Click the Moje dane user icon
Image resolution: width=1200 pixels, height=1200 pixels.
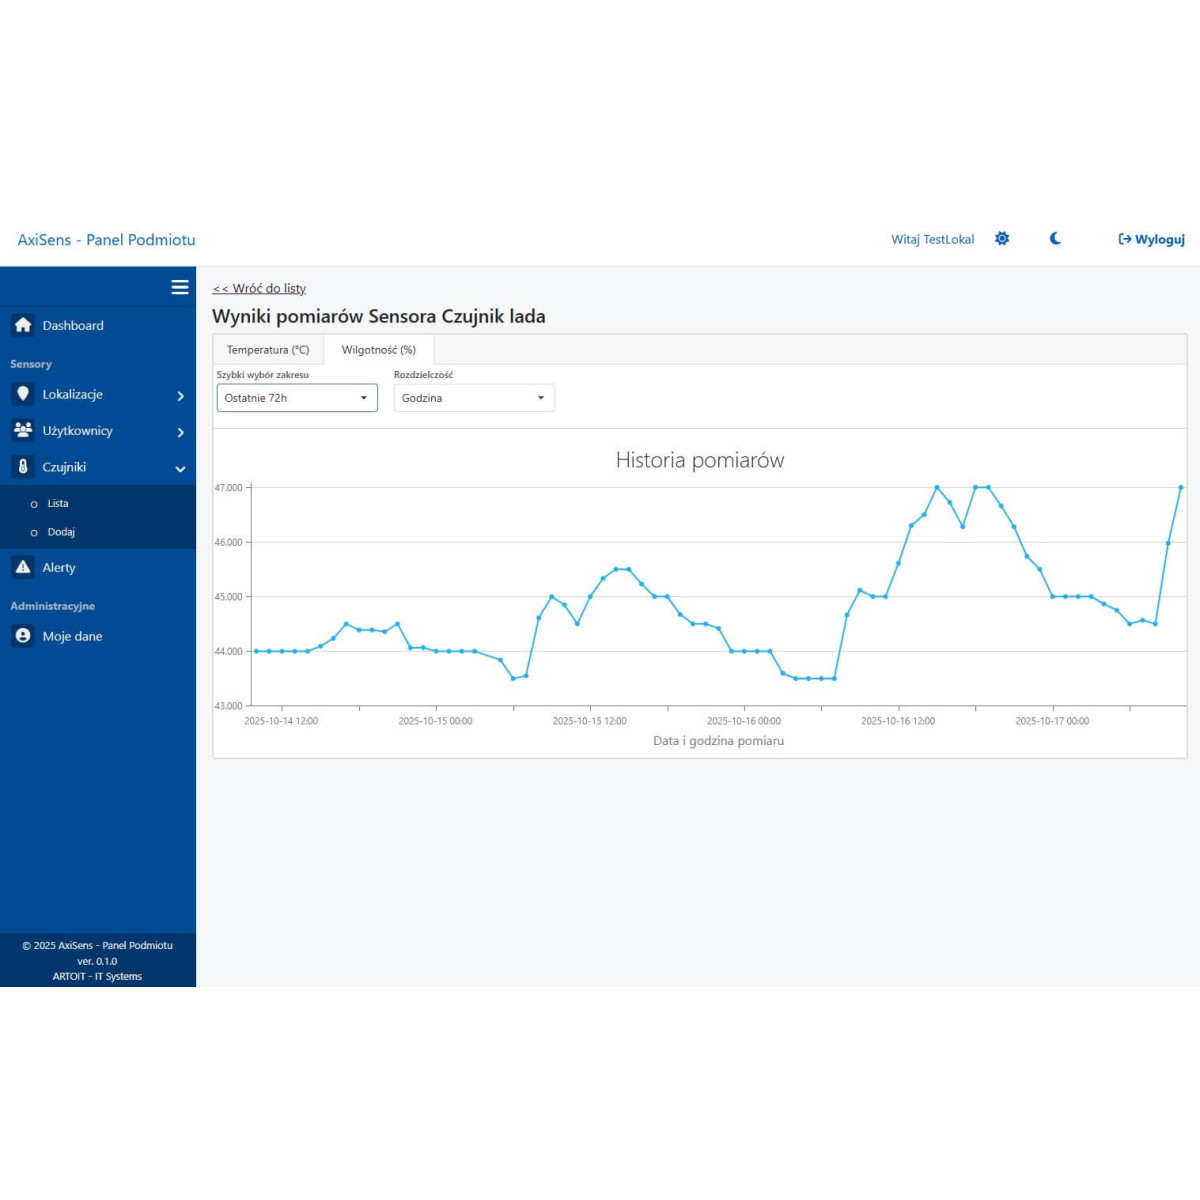(x=23, y=636)
